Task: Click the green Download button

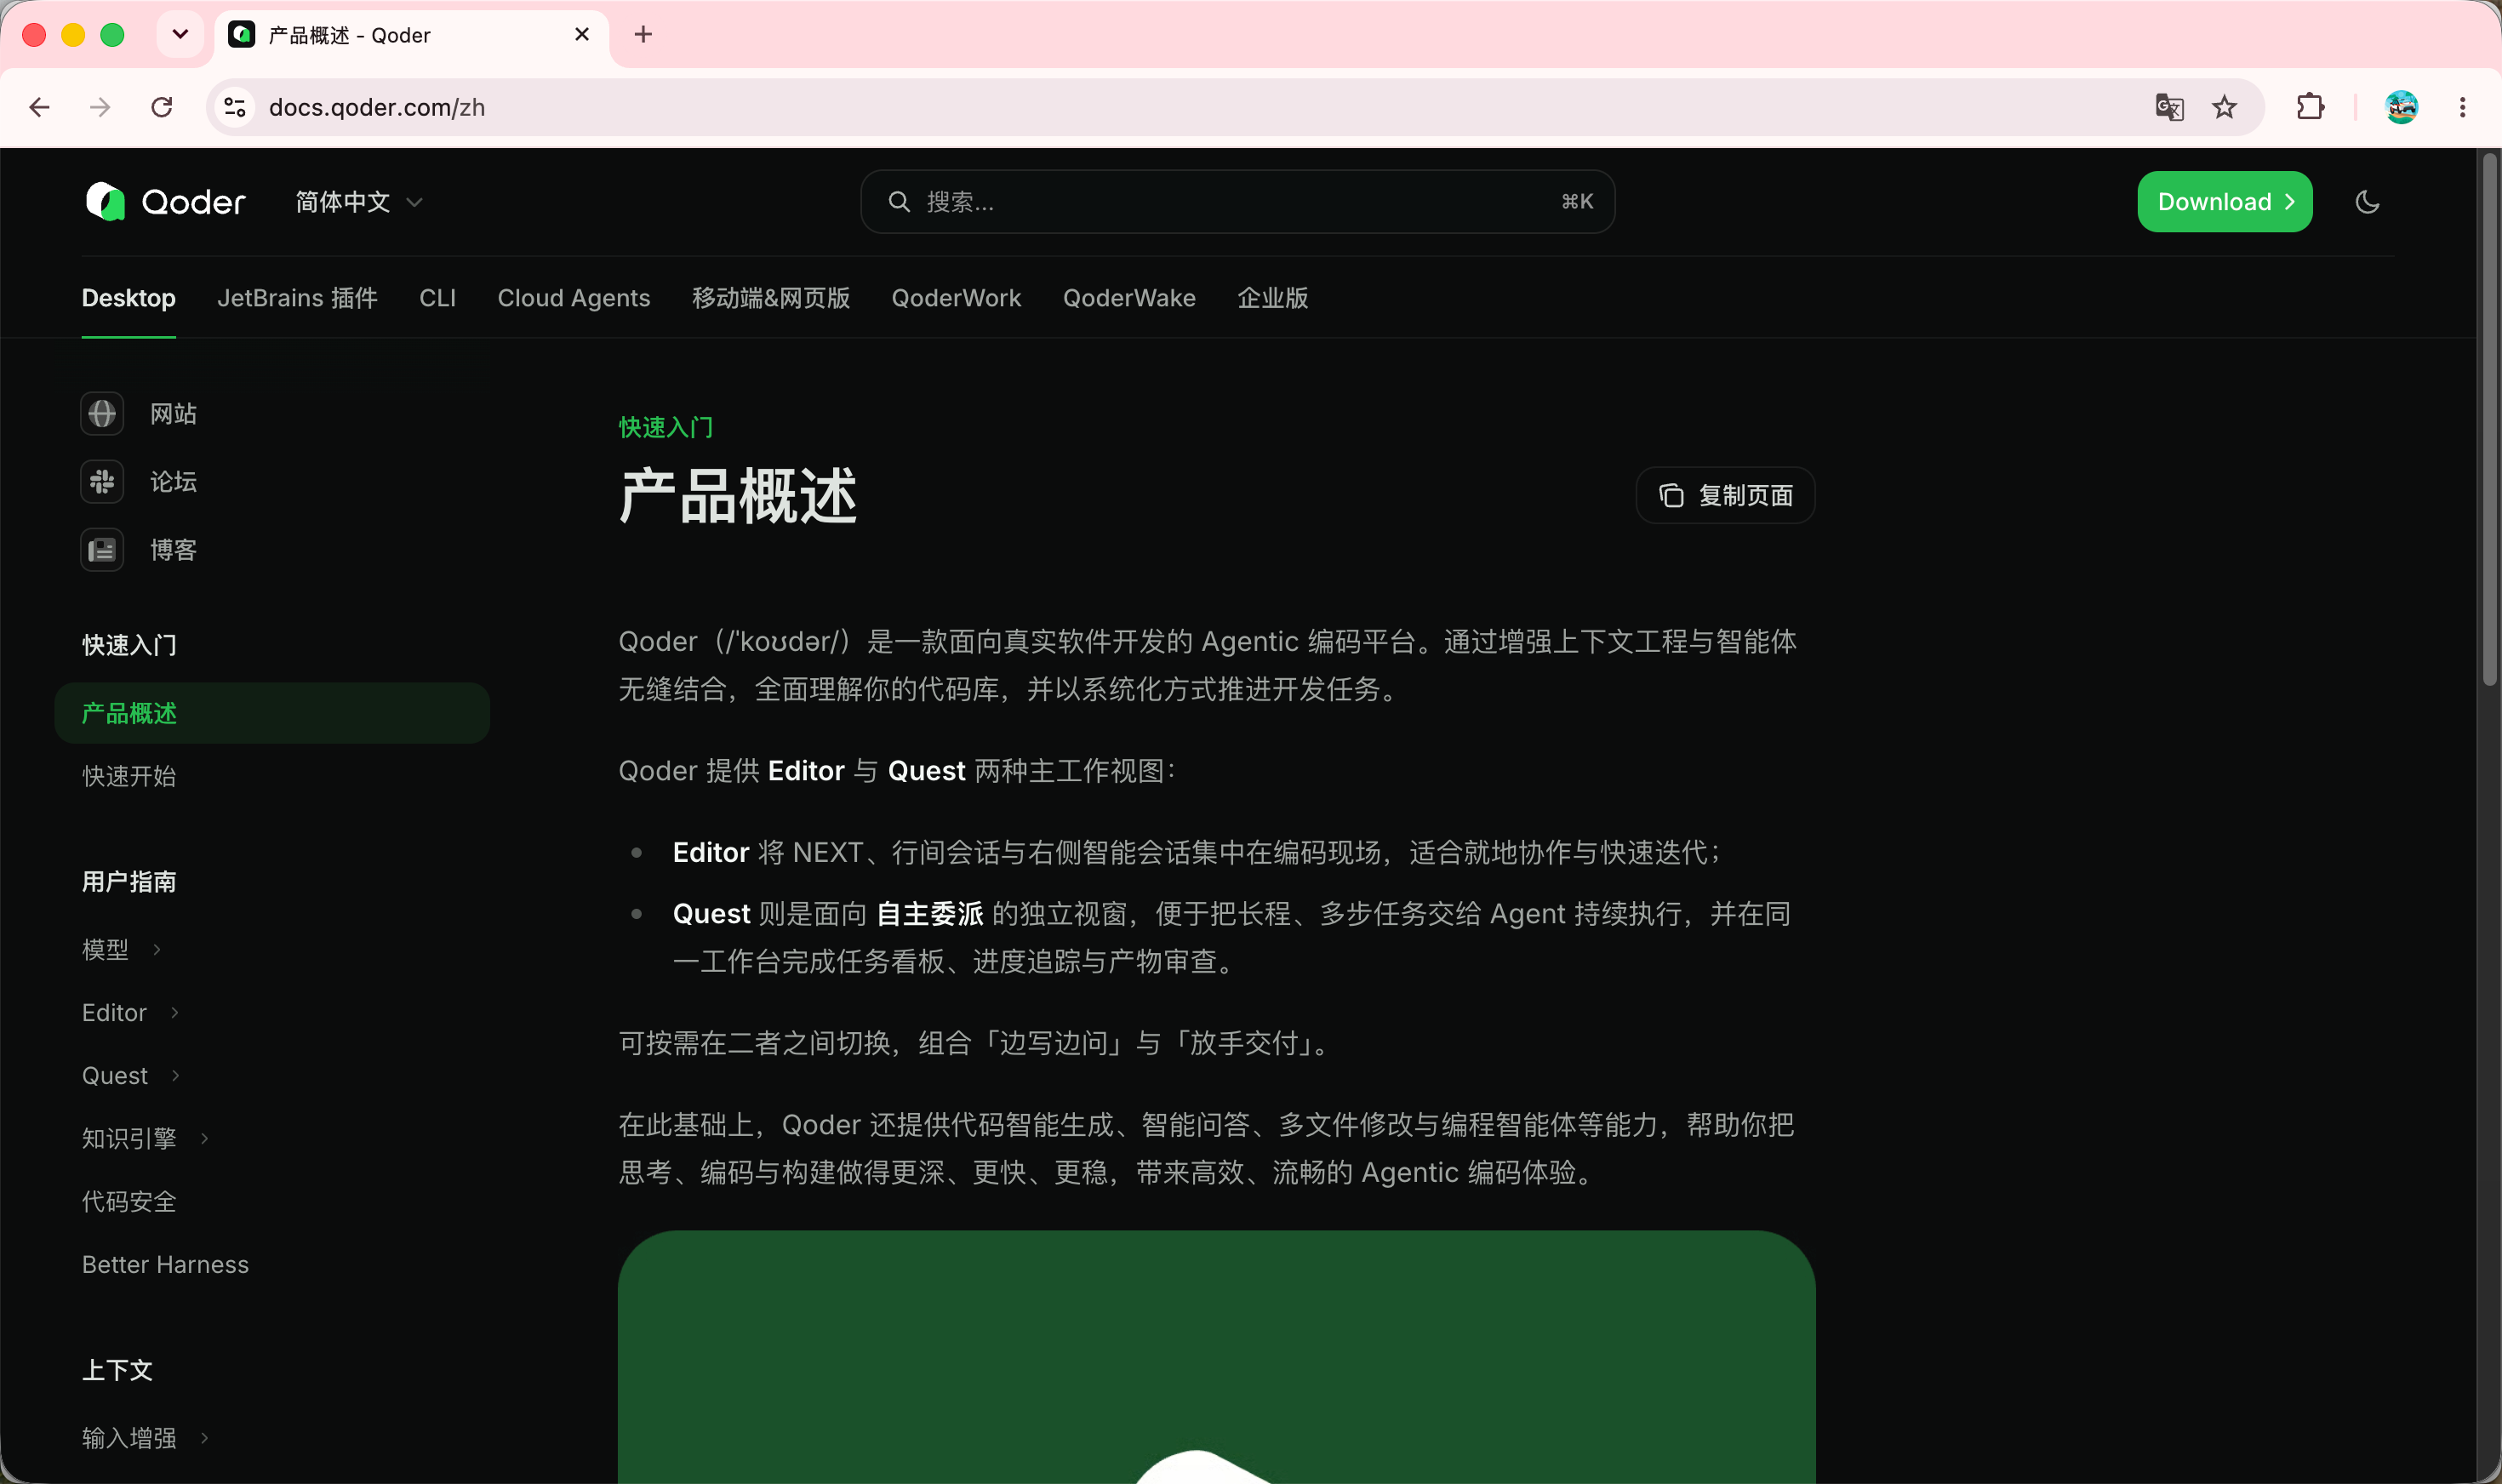Action: click(x=2224, y=202)
